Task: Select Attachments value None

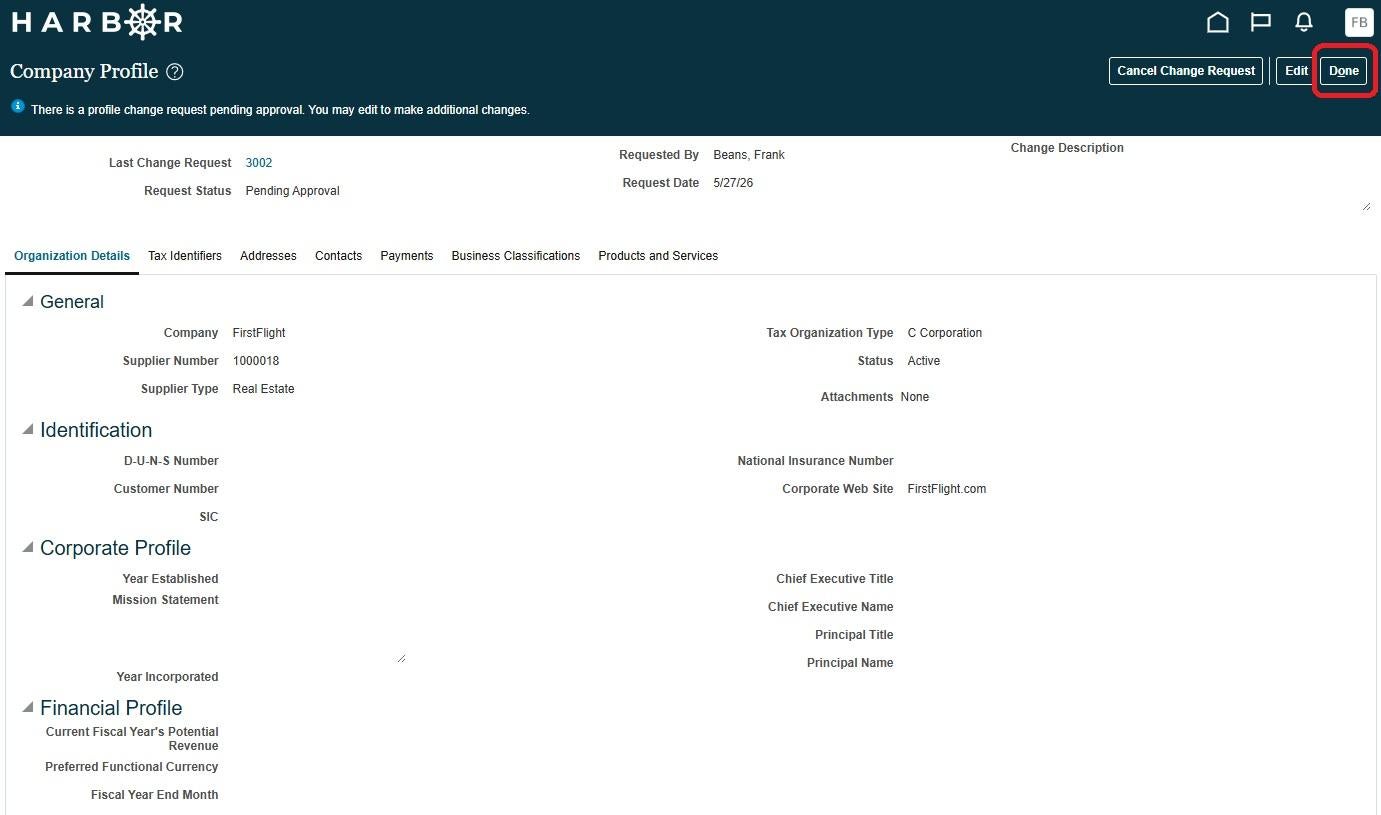Action: [915, 397]
